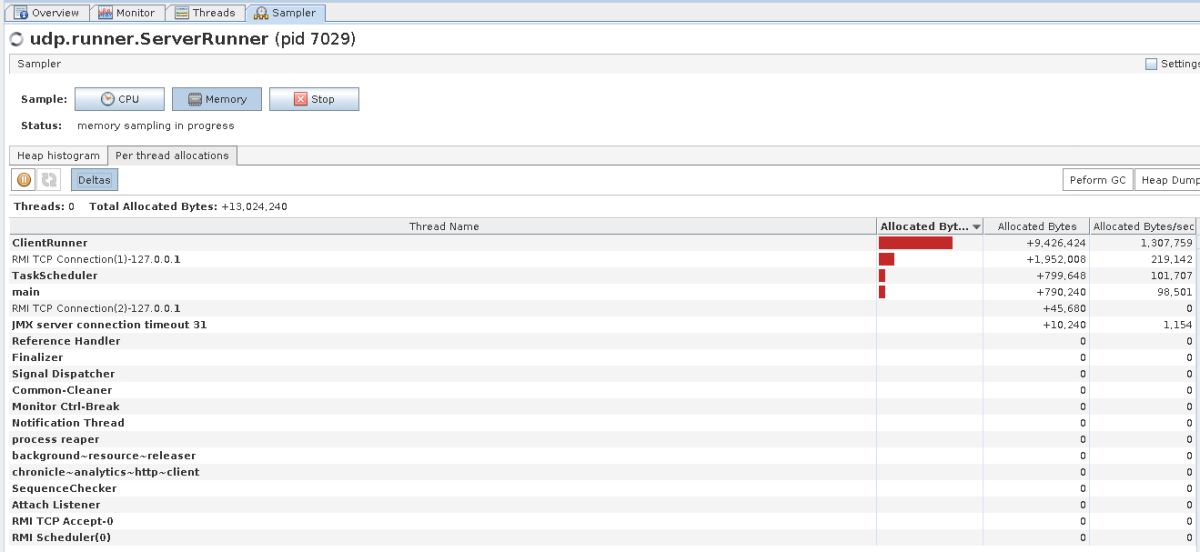Select the Notification Thread row
The height and width of the screenshot is (552, 1200).
click(604, 423)
